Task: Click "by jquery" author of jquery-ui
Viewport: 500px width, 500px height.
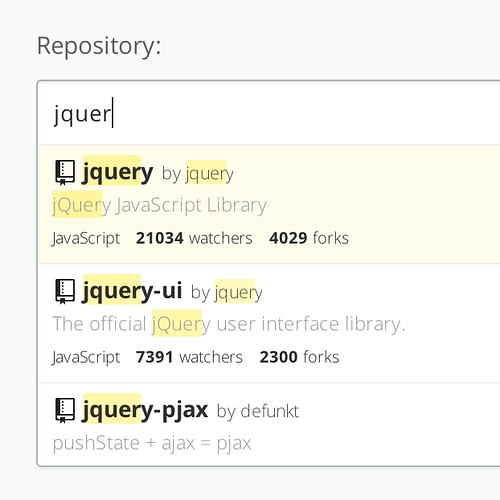Action: pos(227,293)
